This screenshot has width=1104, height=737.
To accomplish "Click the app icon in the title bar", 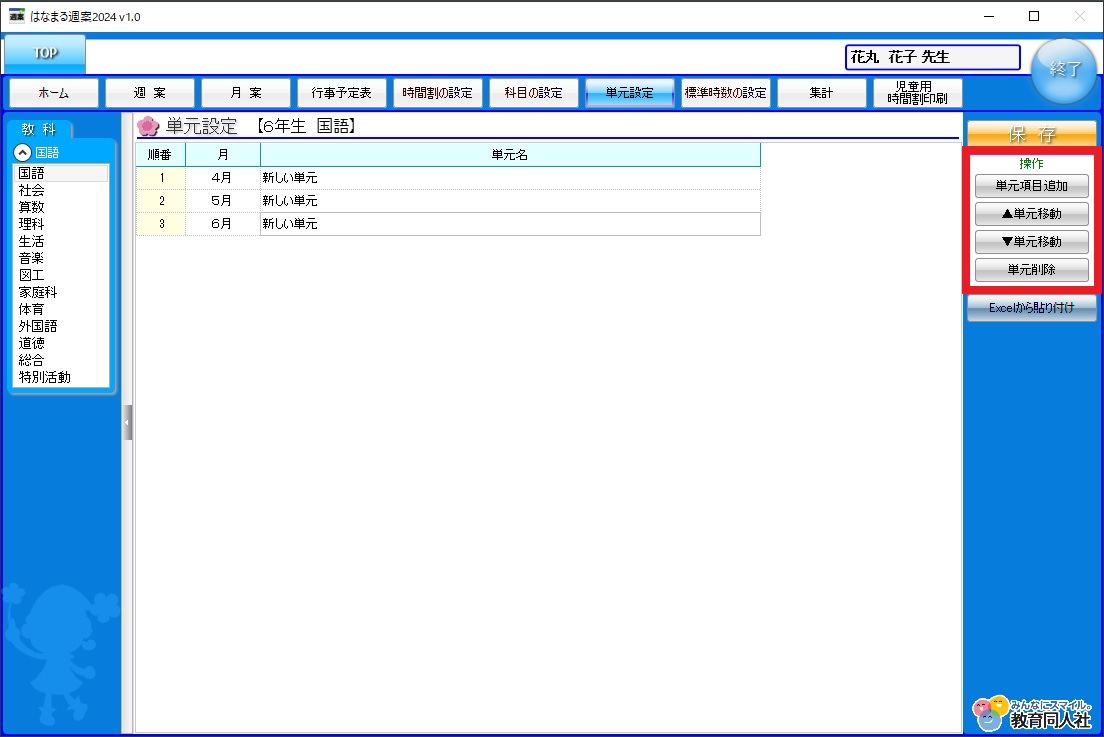I will [16, 16].
